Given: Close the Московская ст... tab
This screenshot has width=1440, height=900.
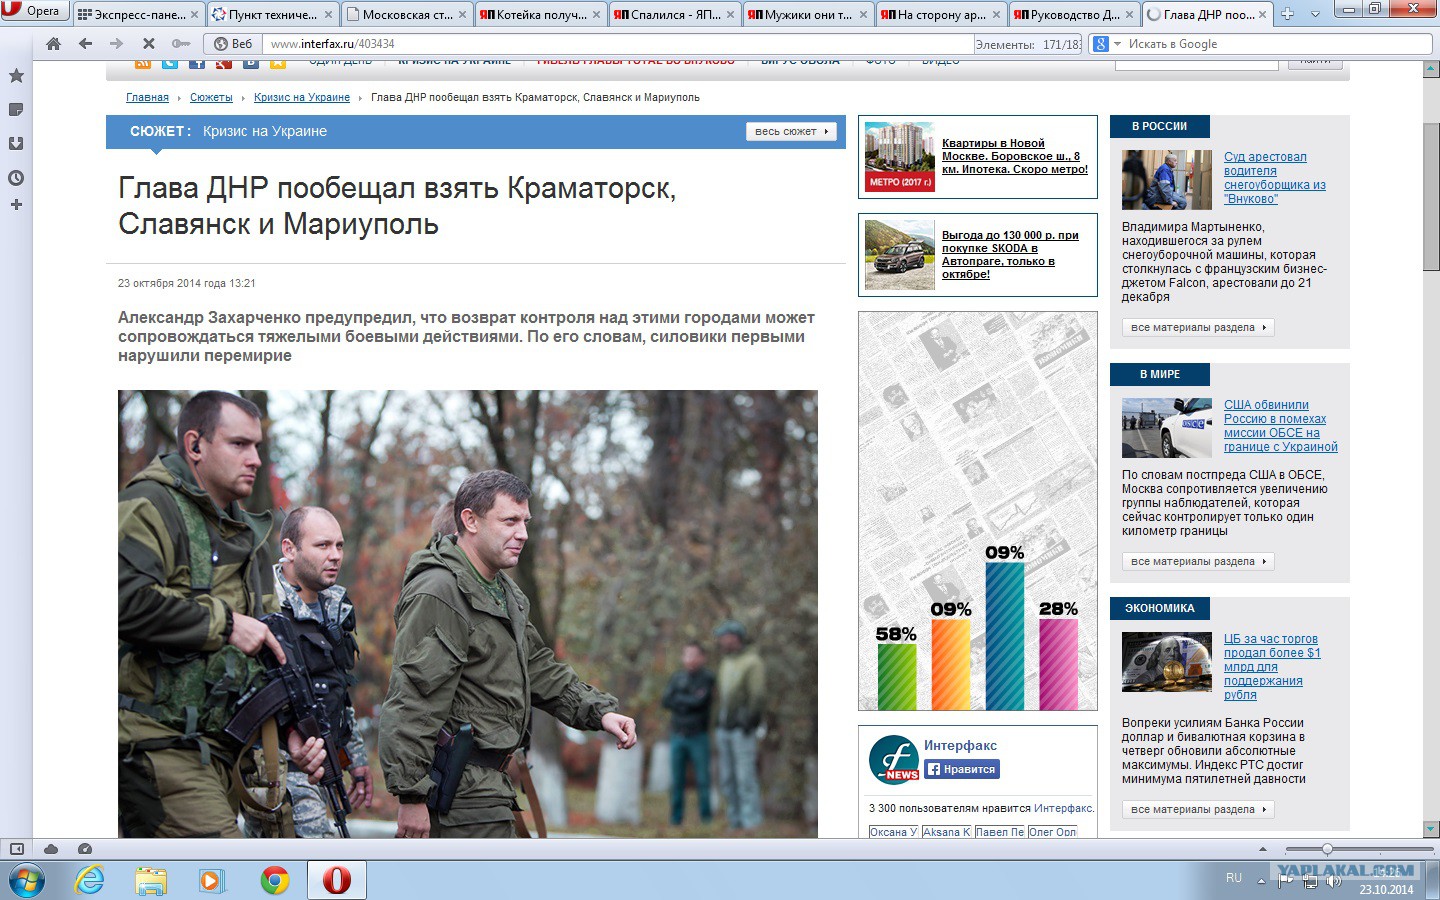Looking at the screenshot, I should coord(462,15).
